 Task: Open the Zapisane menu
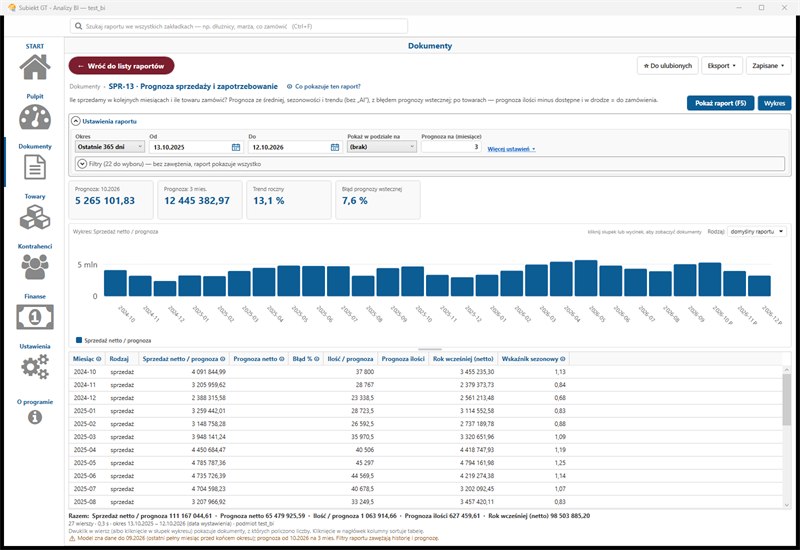768,65
